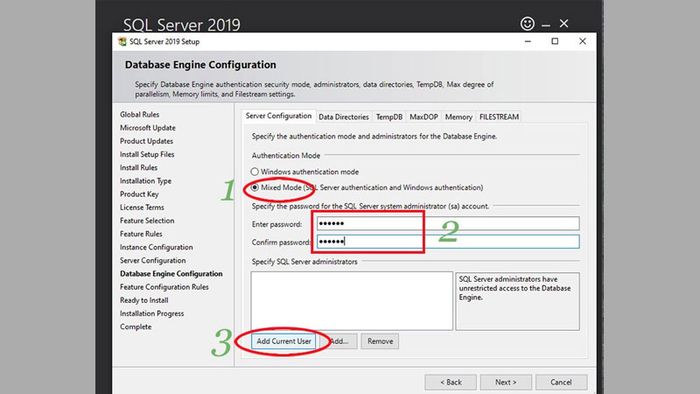Maximize the SQL Server 2019 Setup window
Screen dimensions: 700x394
[x=555, y=41]
